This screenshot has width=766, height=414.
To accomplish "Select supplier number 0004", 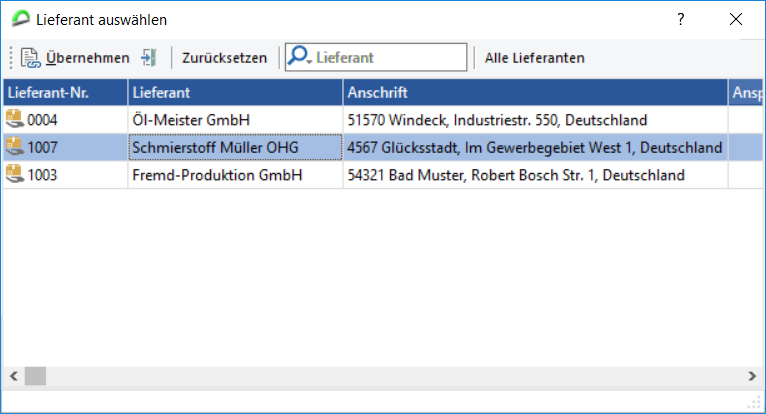I will click(x=42, y=120).
